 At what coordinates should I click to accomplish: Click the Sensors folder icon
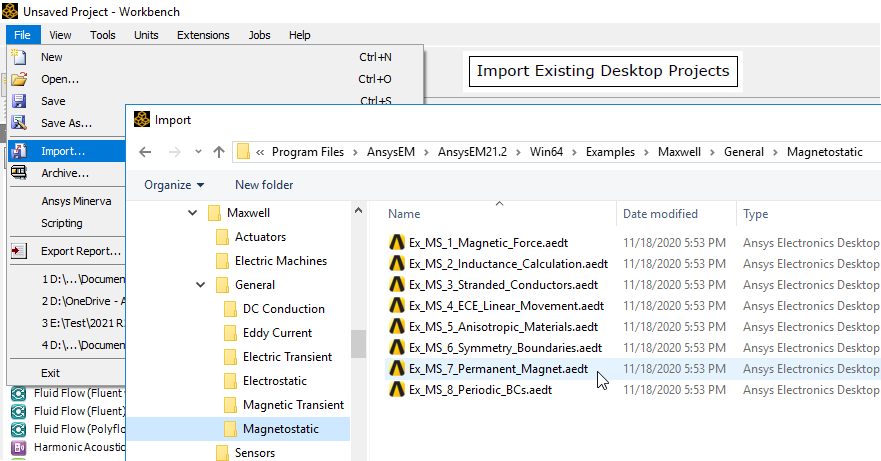pyautogui.click(x=222, y=453)
